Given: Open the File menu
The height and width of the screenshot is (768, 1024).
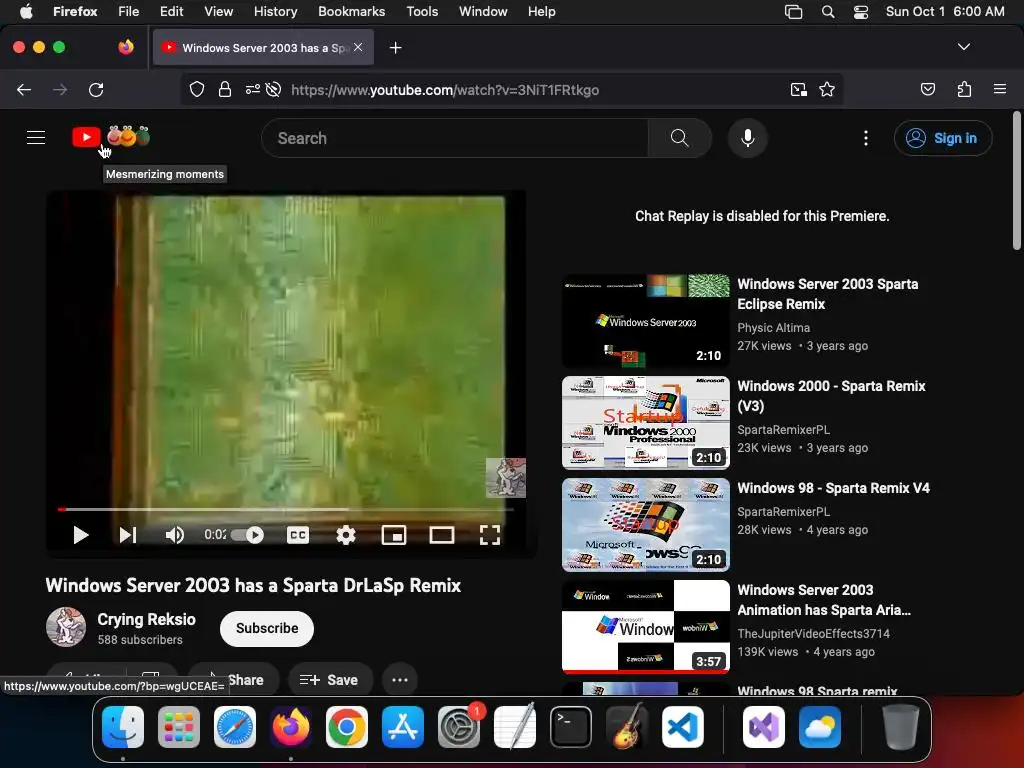Looking at the screenshot, I should coord(129,11).
